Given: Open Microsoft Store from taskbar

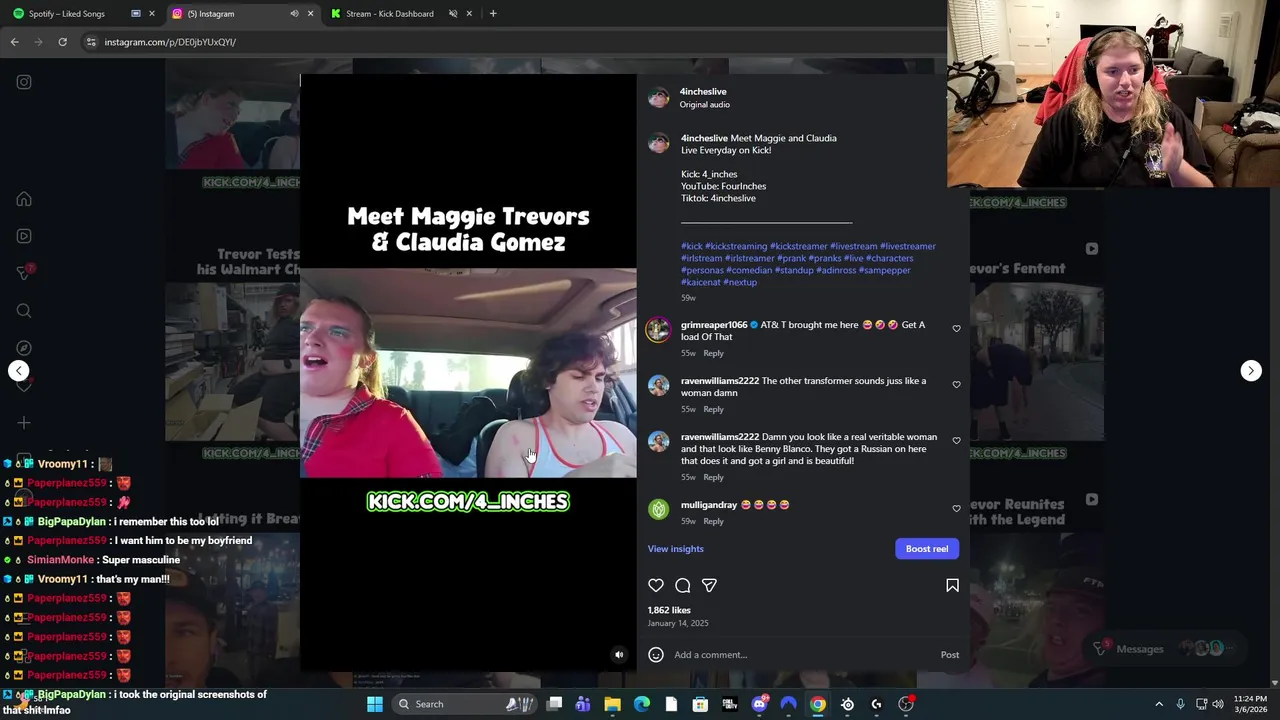Looking at the screenshot, I should coord(700,704).
